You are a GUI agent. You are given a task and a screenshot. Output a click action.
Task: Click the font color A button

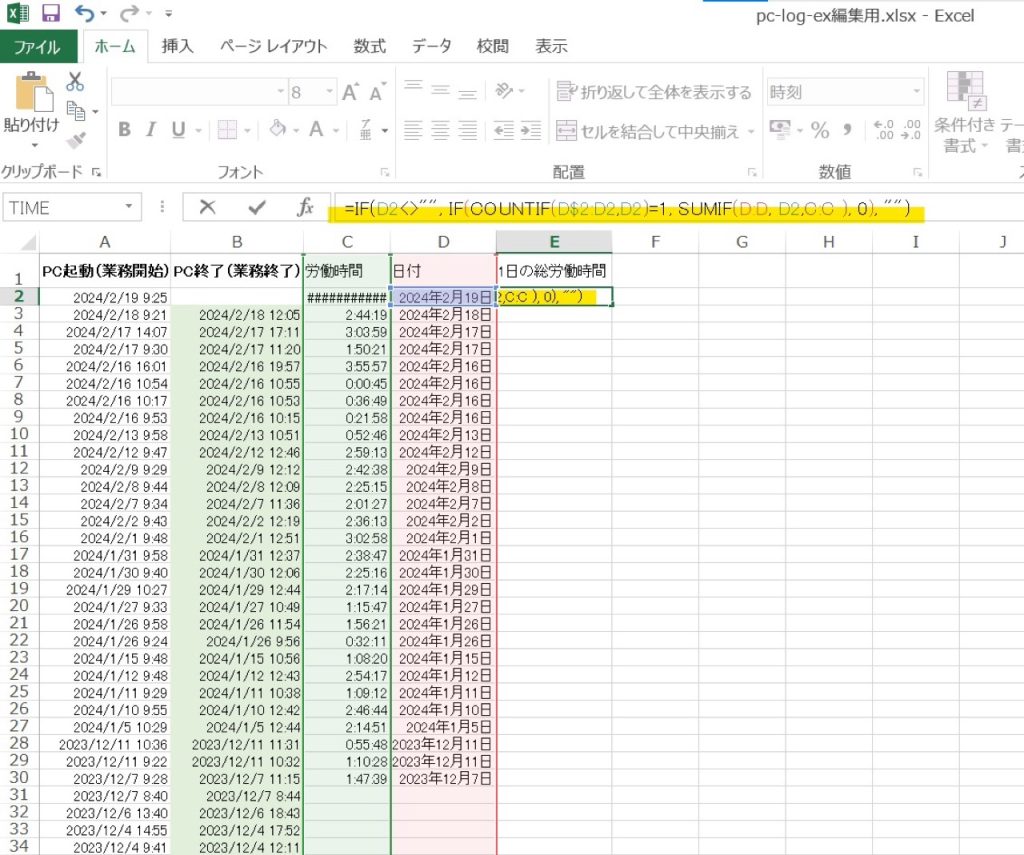tap(316, 129)
